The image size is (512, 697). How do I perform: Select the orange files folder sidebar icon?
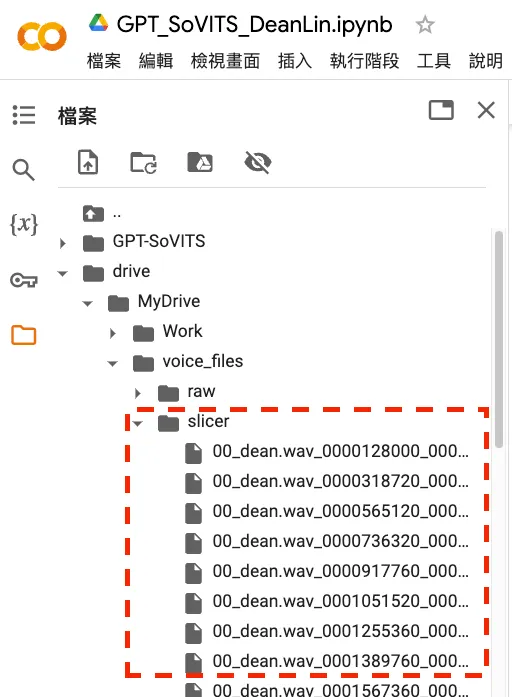(x=24, y=335)
